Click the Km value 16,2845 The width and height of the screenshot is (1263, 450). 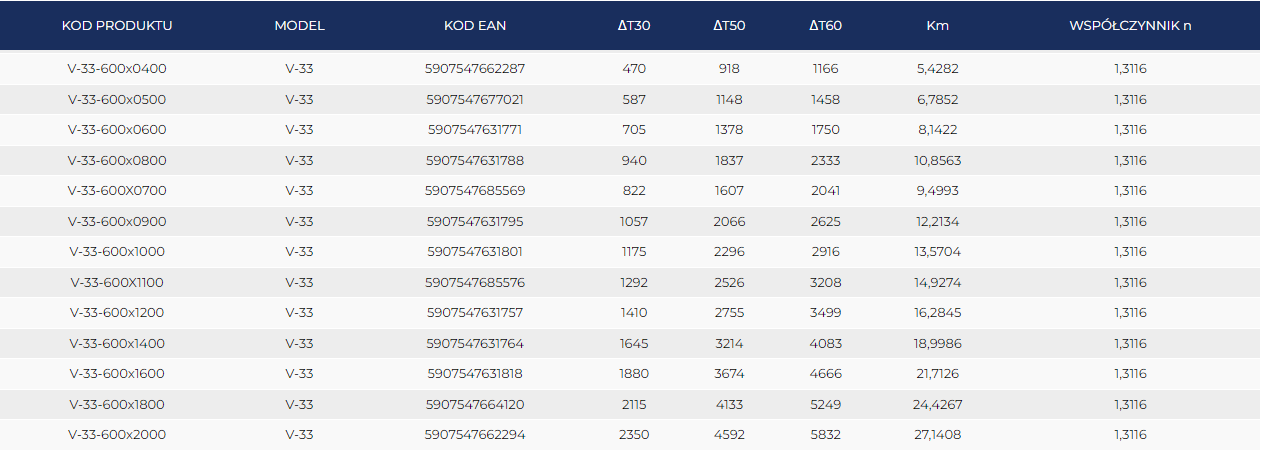pos(937,313)
